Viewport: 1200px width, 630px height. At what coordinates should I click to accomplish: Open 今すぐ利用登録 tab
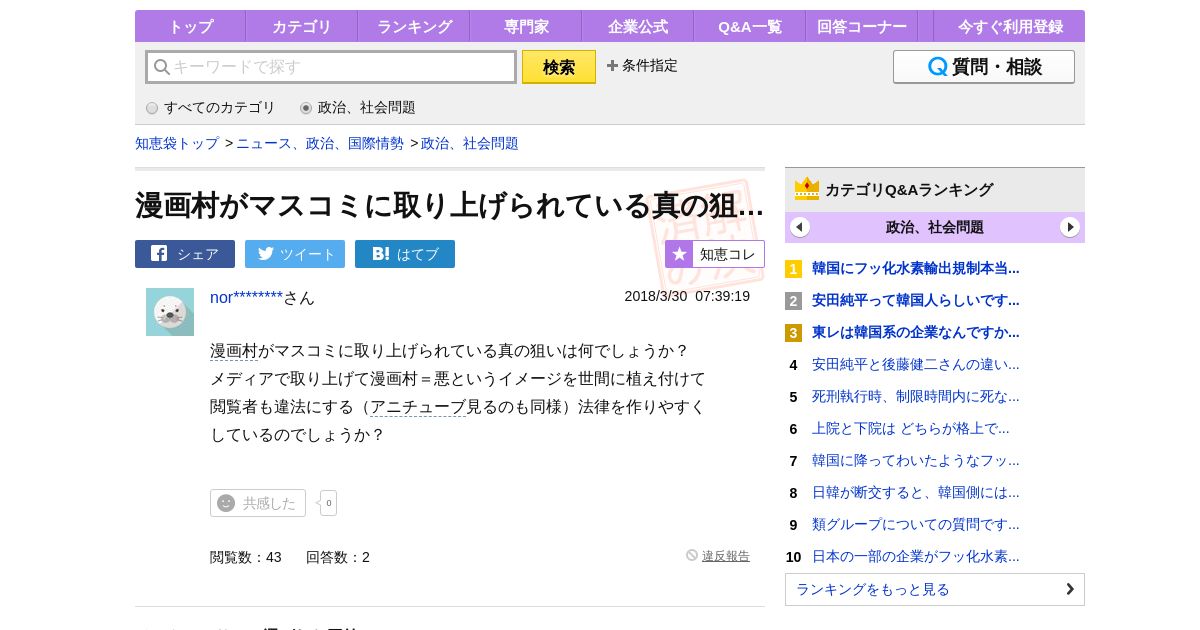click(x=1010, y=27)
